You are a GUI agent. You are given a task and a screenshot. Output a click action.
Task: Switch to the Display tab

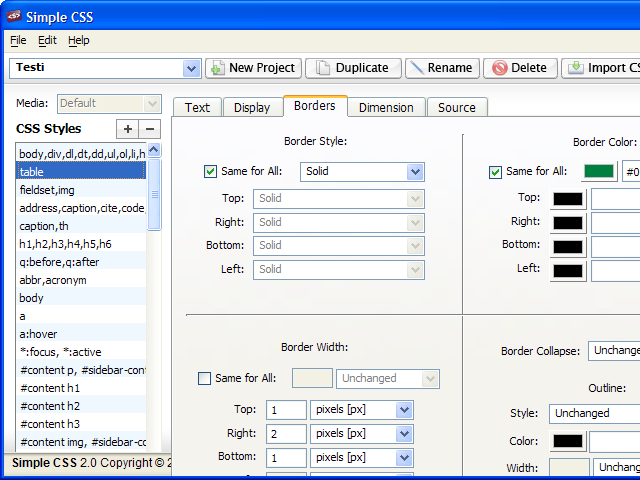point(252,107)
